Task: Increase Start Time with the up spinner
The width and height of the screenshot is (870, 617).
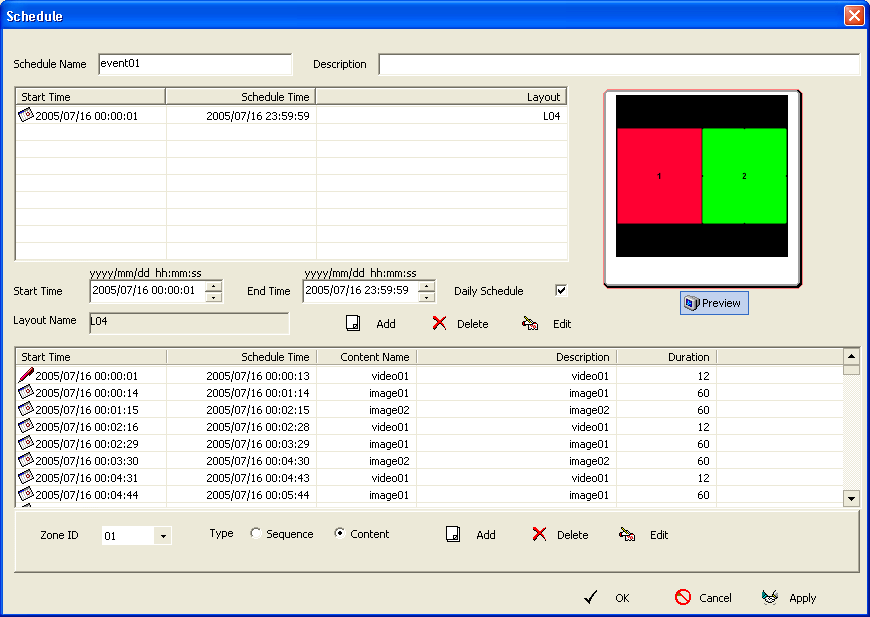Action: [214, 286]
